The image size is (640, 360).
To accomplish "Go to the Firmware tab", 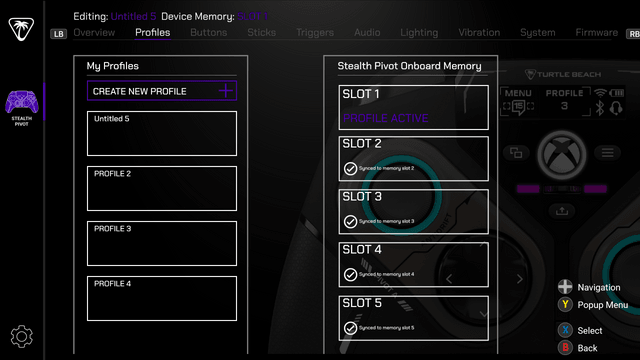I will [x=596, y=33].
